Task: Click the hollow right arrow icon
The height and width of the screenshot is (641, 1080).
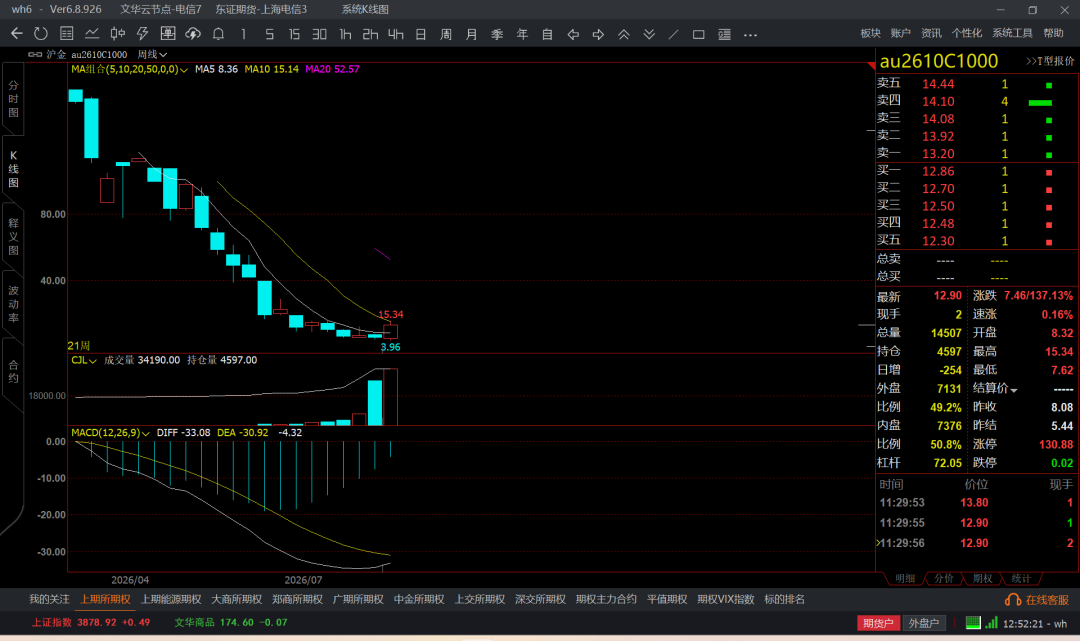Action: tap(599, 34)
